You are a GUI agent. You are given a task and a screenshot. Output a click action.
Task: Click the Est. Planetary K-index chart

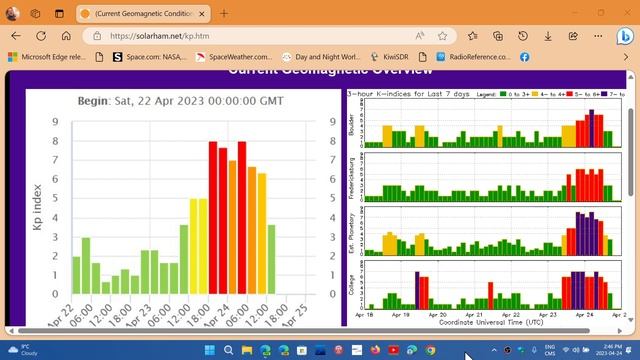pyautogui.click(x=493, y=231)
